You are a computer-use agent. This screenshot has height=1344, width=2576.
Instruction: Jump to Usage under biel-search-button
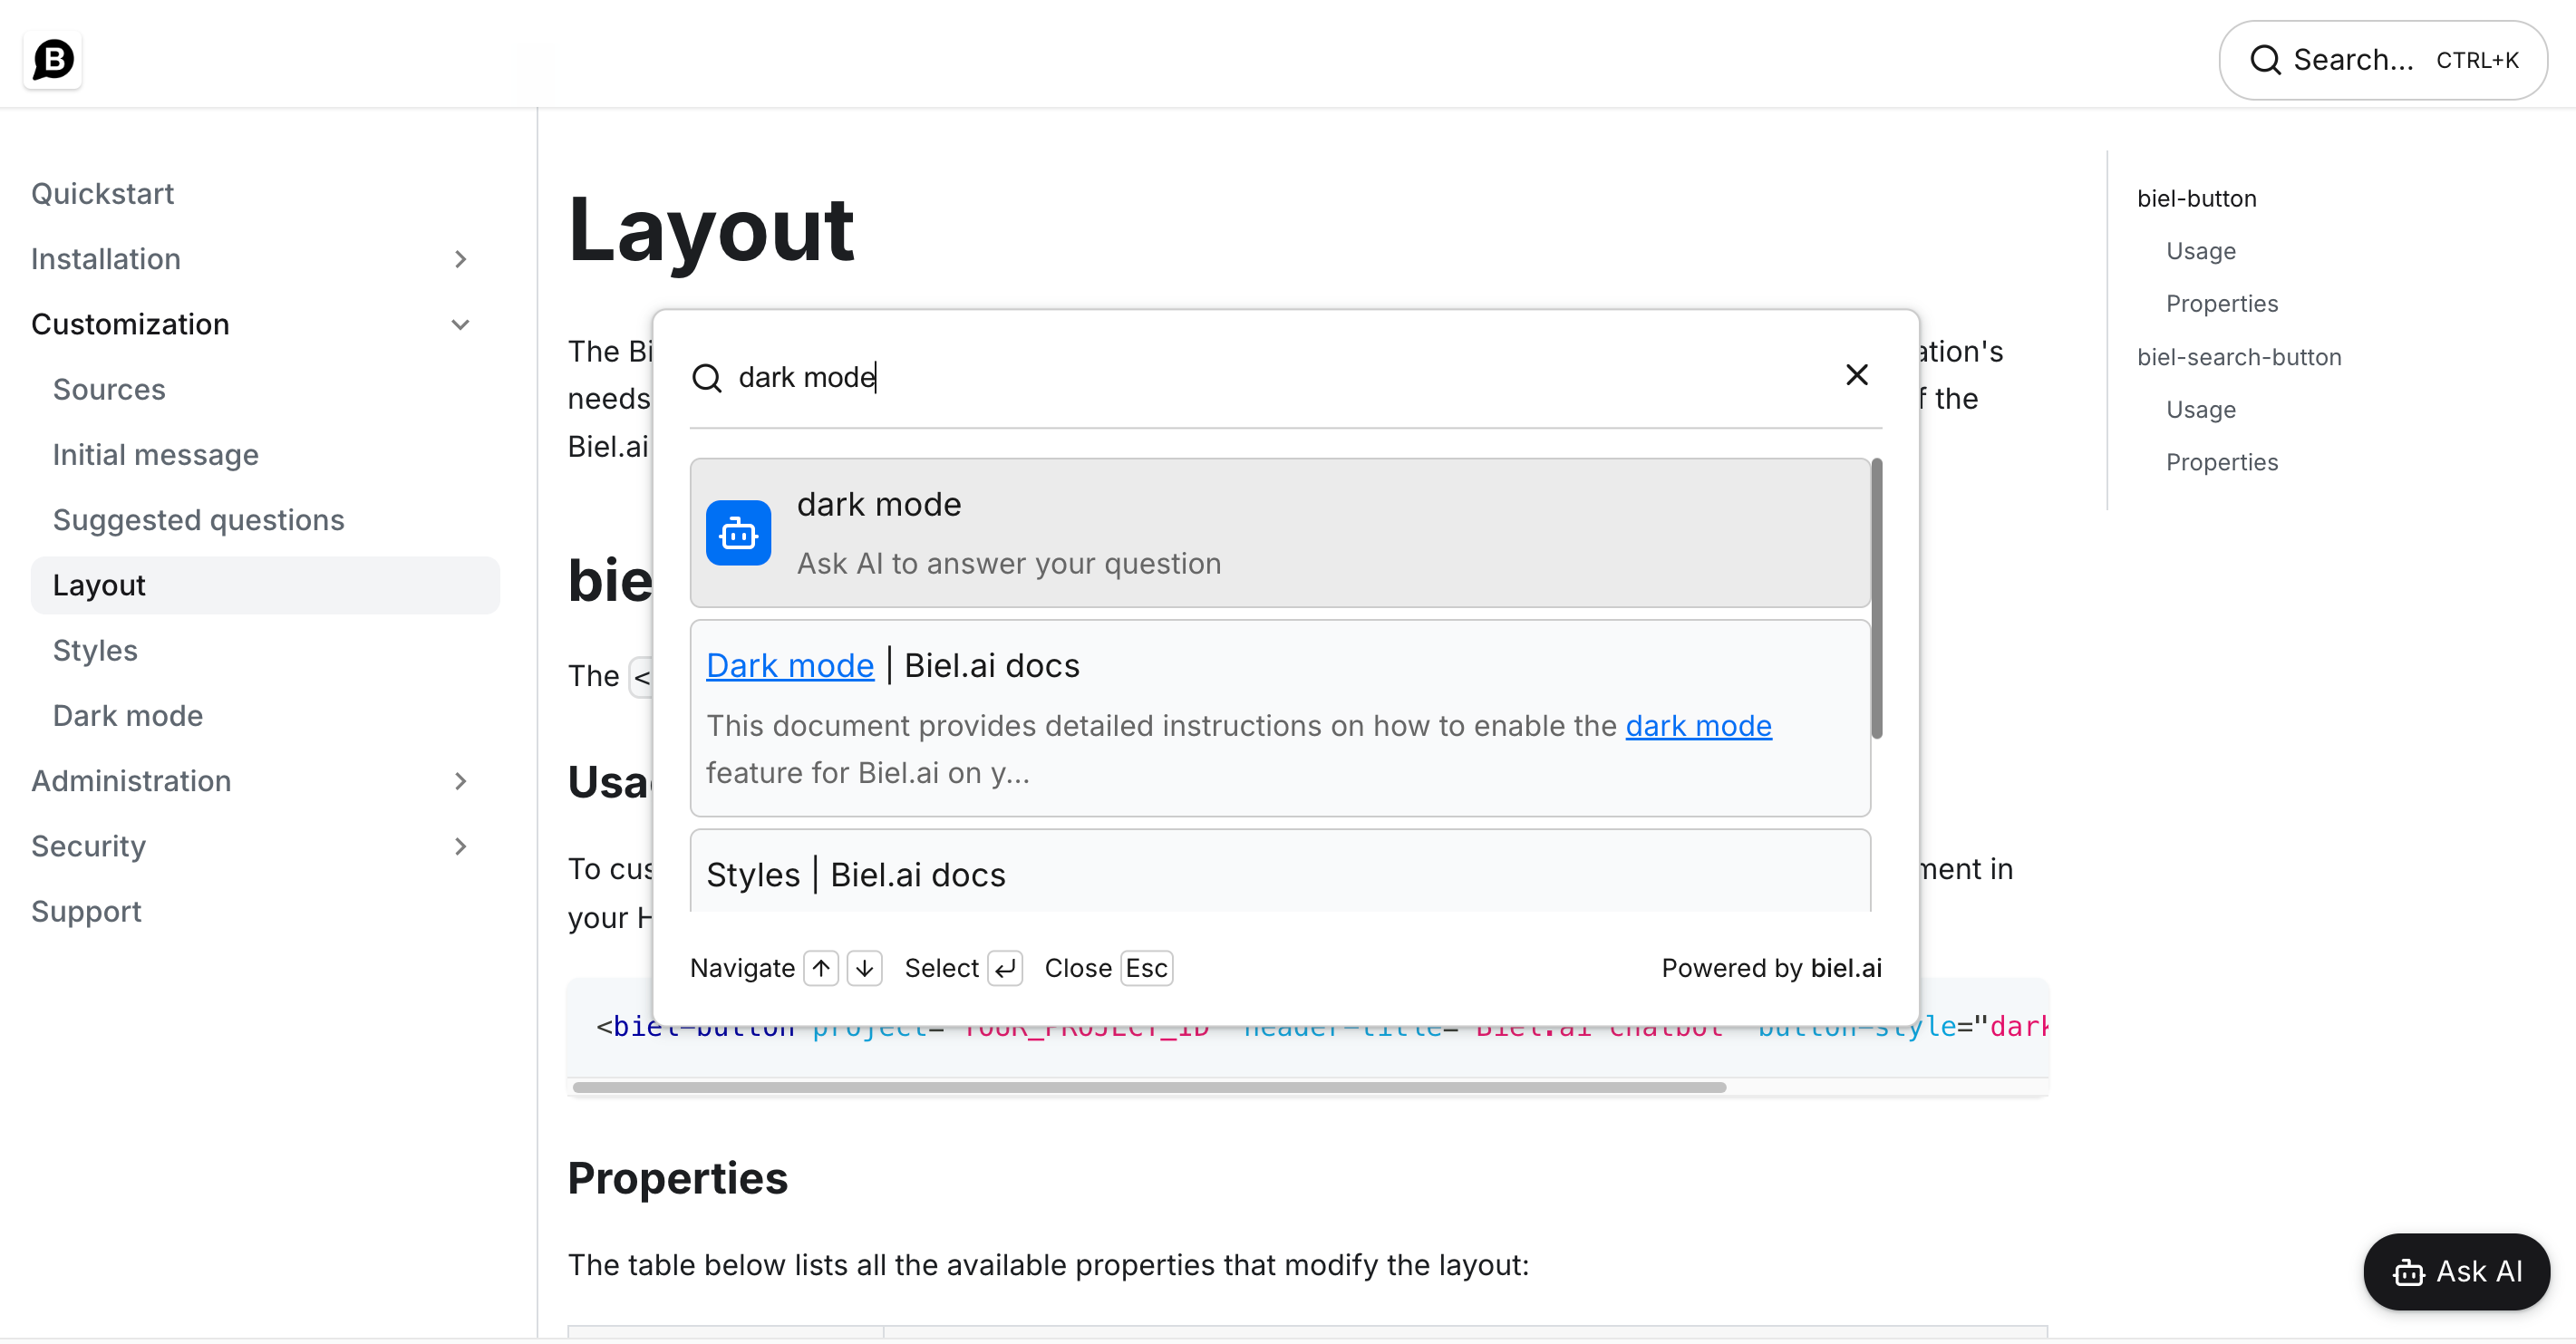[2200, 410]
